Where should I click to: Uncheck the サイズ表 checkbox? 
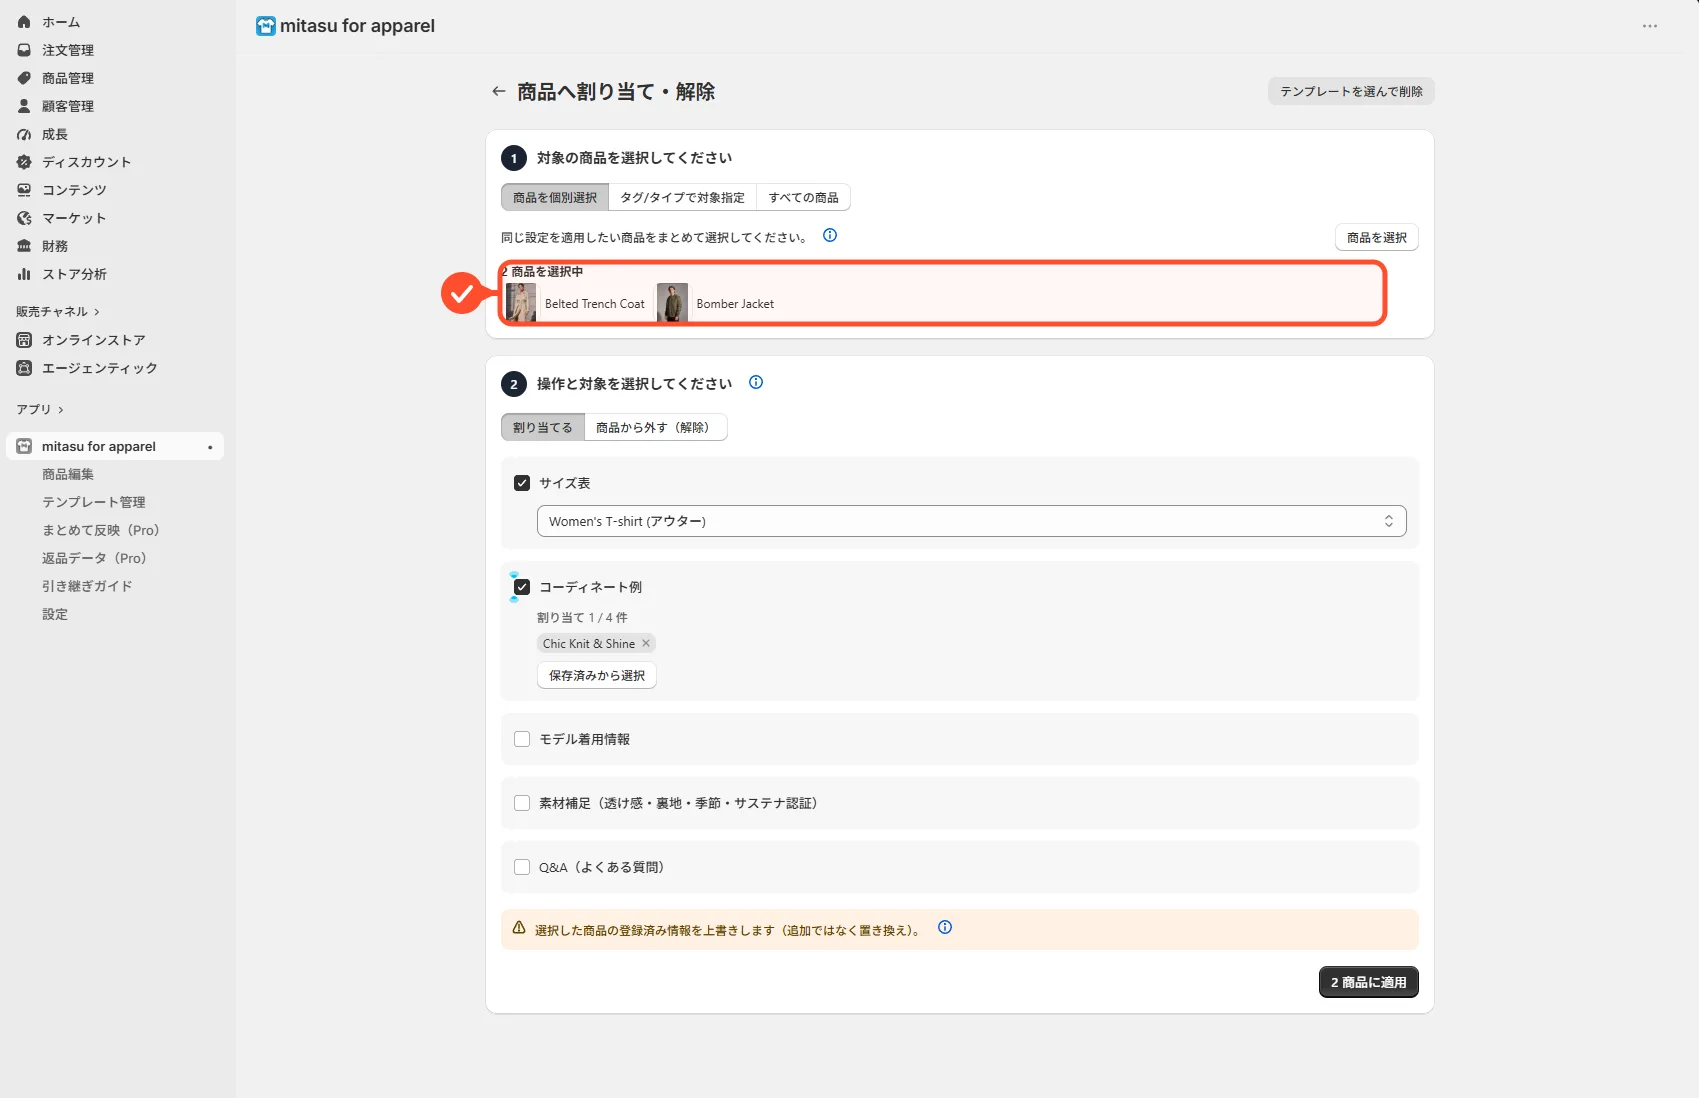522,483
